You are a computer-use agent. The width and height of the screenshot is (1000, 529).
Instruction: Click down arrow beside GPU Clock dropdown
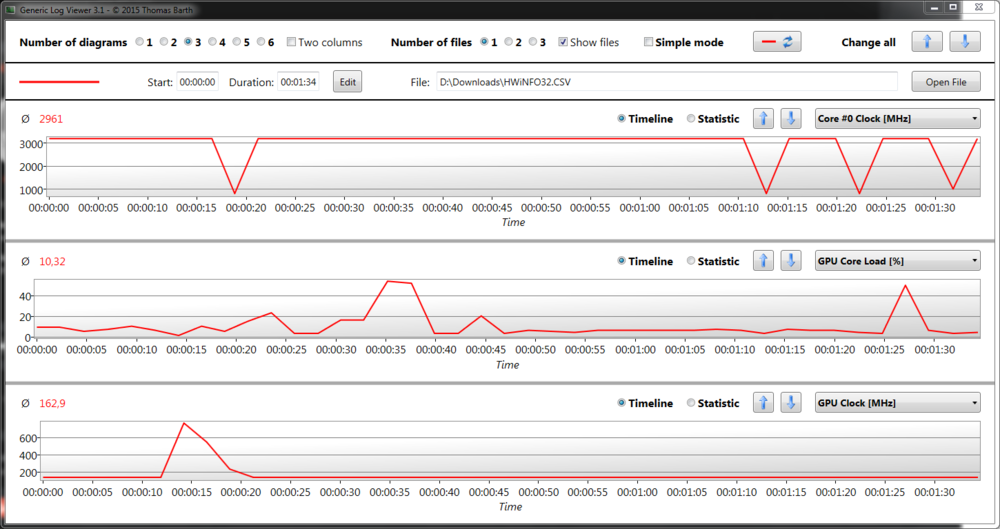(x=790, y=403)
